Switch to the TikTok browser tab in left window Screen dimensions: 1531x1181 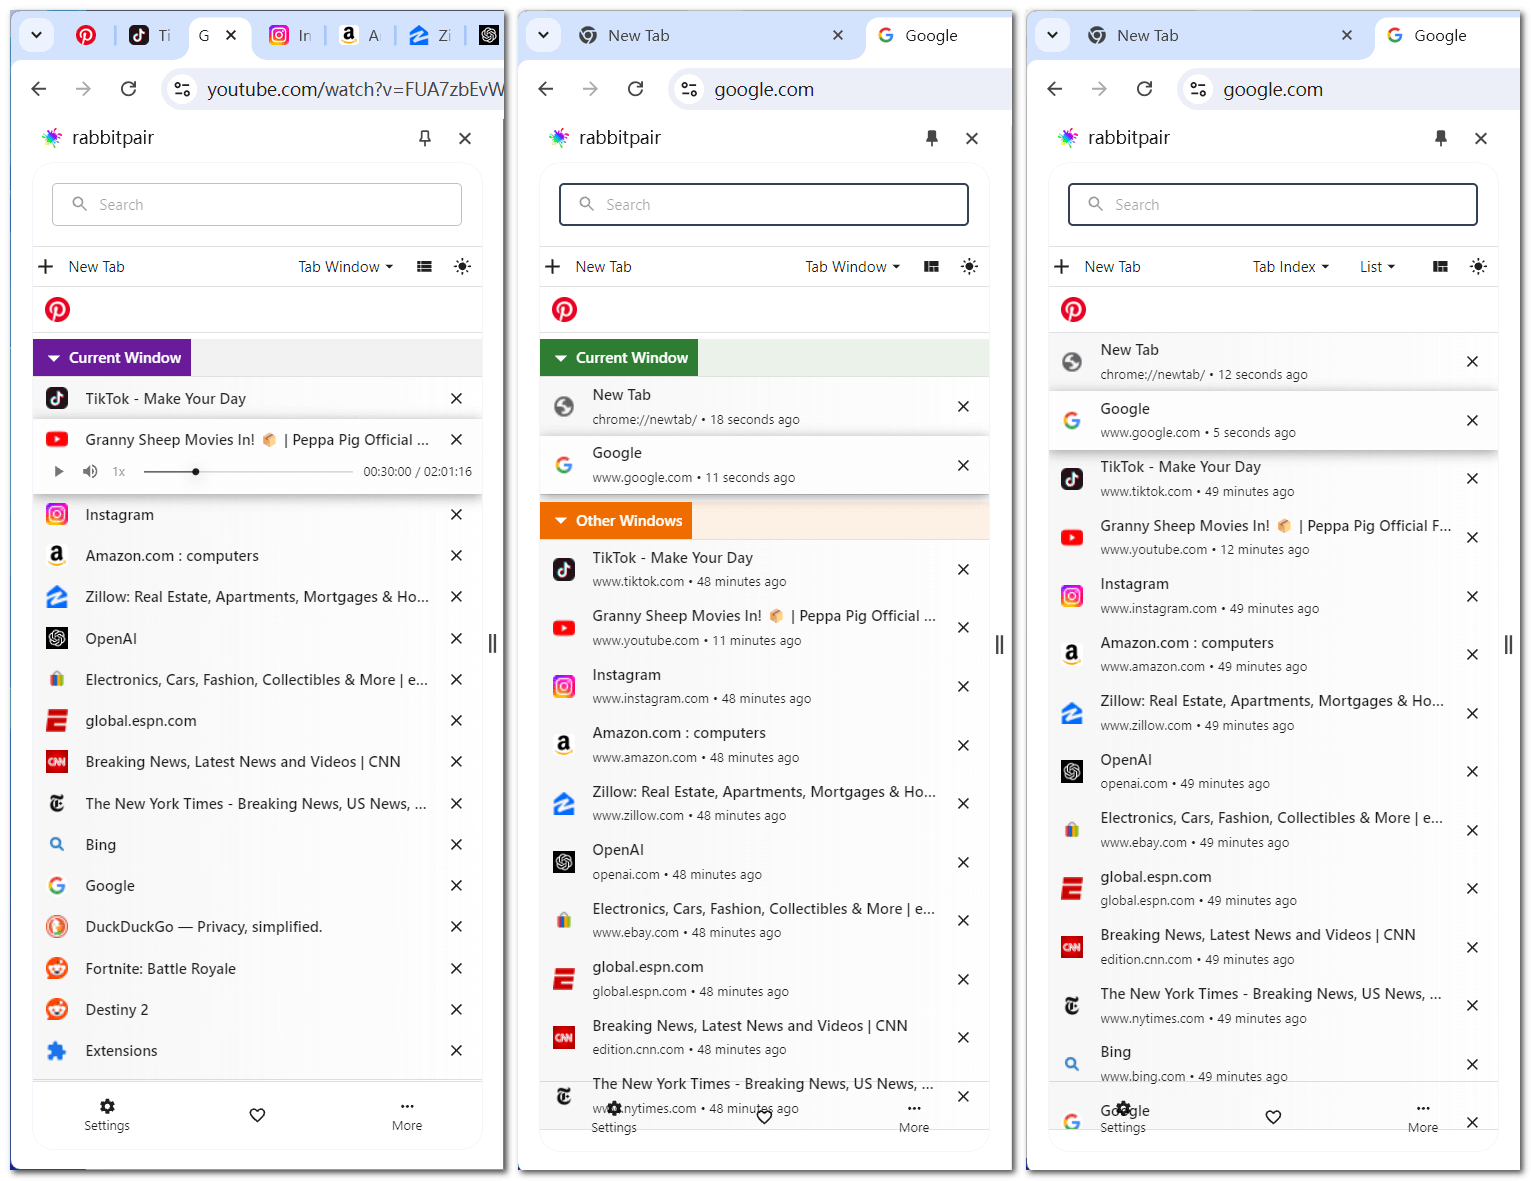pos(150,35)
